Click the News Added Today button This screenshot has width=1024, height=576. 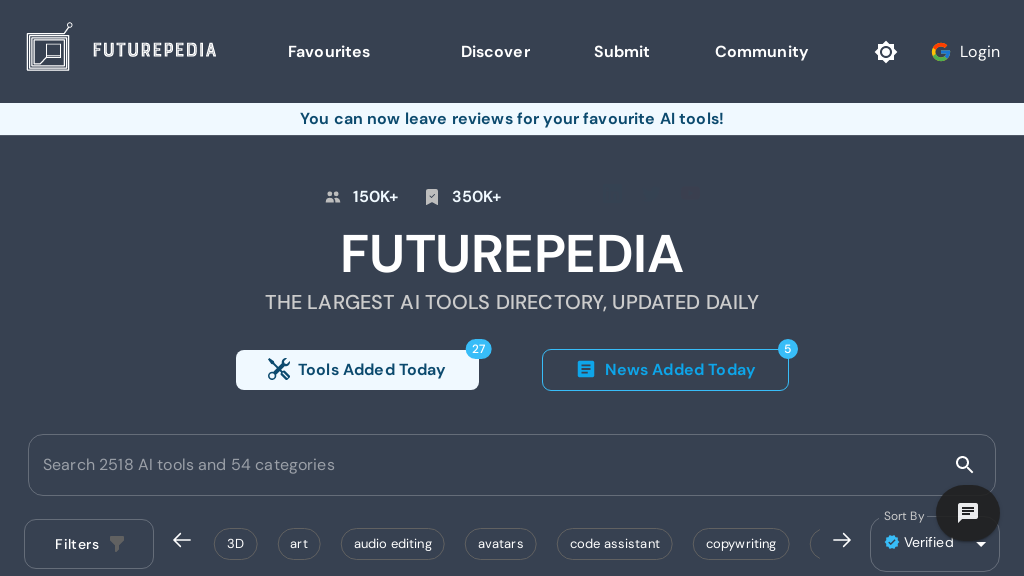(665, 369)
